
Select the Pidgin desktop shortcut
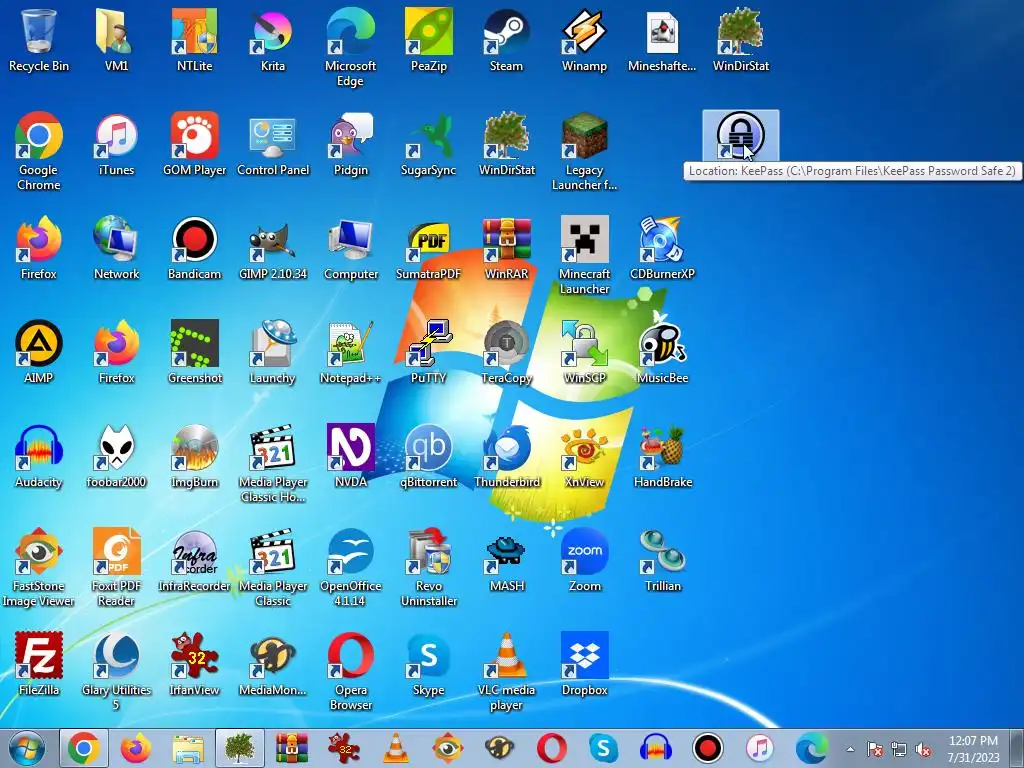350,144
